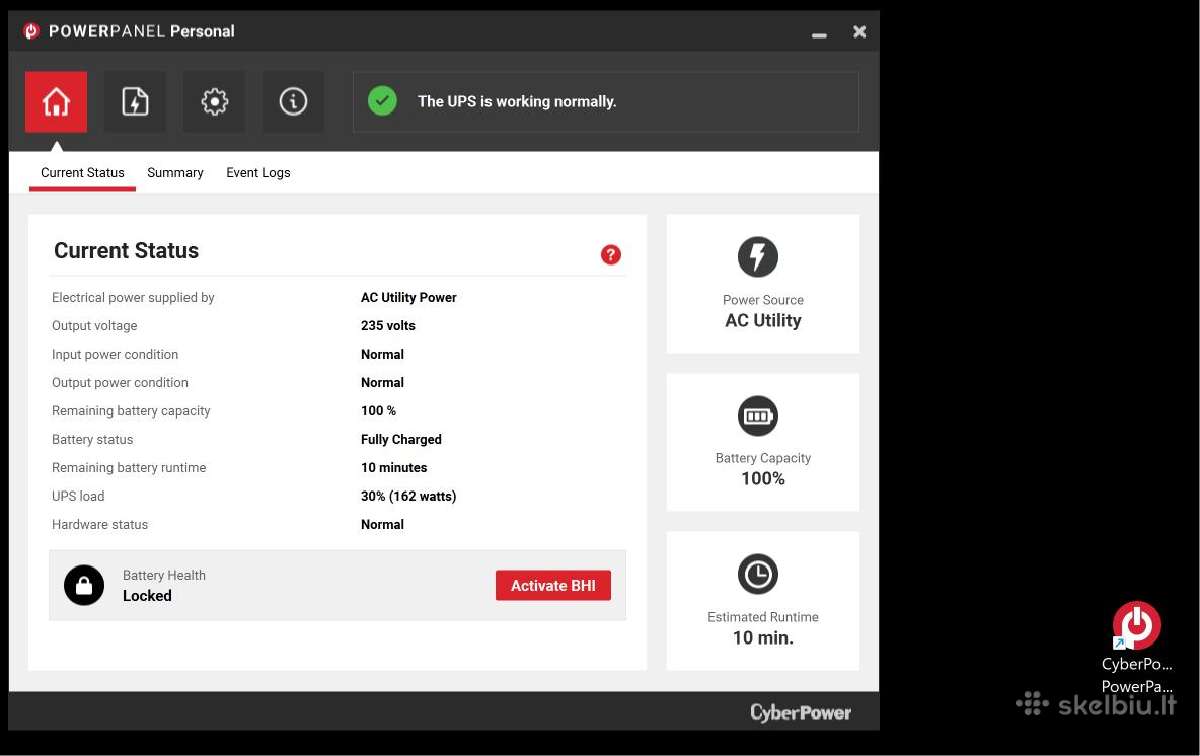
Task: Click the Battery Capacity battery icon
Action: click(758, 416)
